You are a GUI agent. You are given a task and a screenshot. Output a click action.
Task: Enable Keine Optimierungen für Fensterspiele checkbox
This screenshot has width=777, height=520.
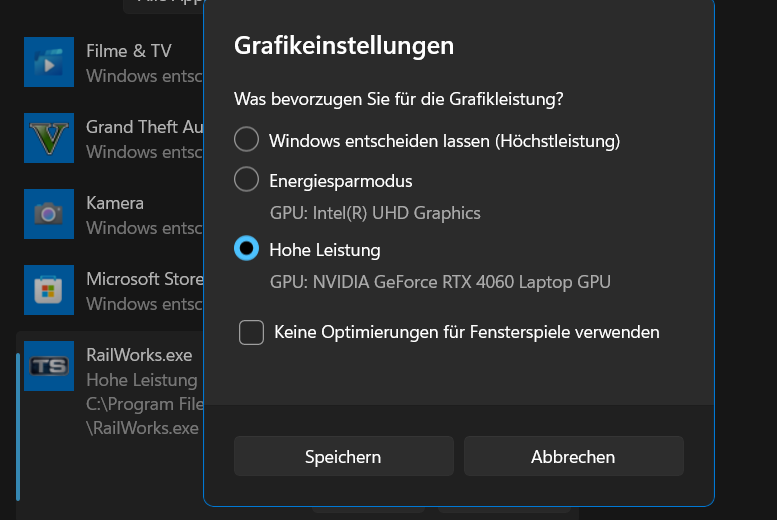[251, 332]
